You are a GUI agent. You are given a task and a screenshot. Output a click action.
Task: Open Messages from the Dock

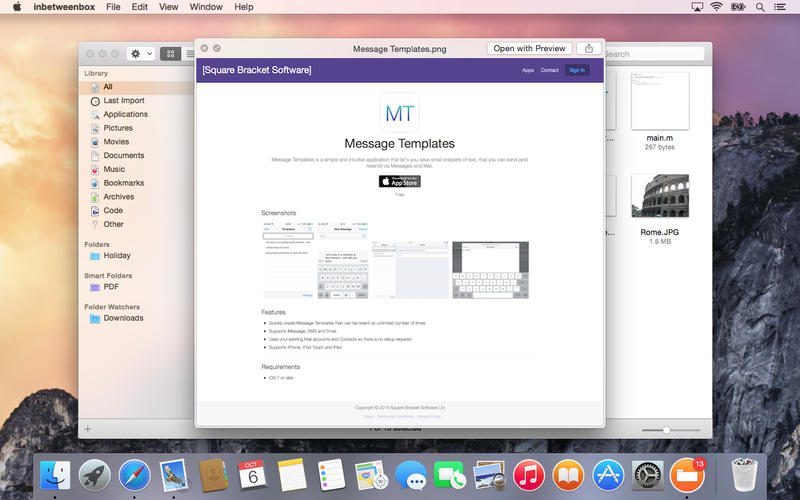[411, 476]
